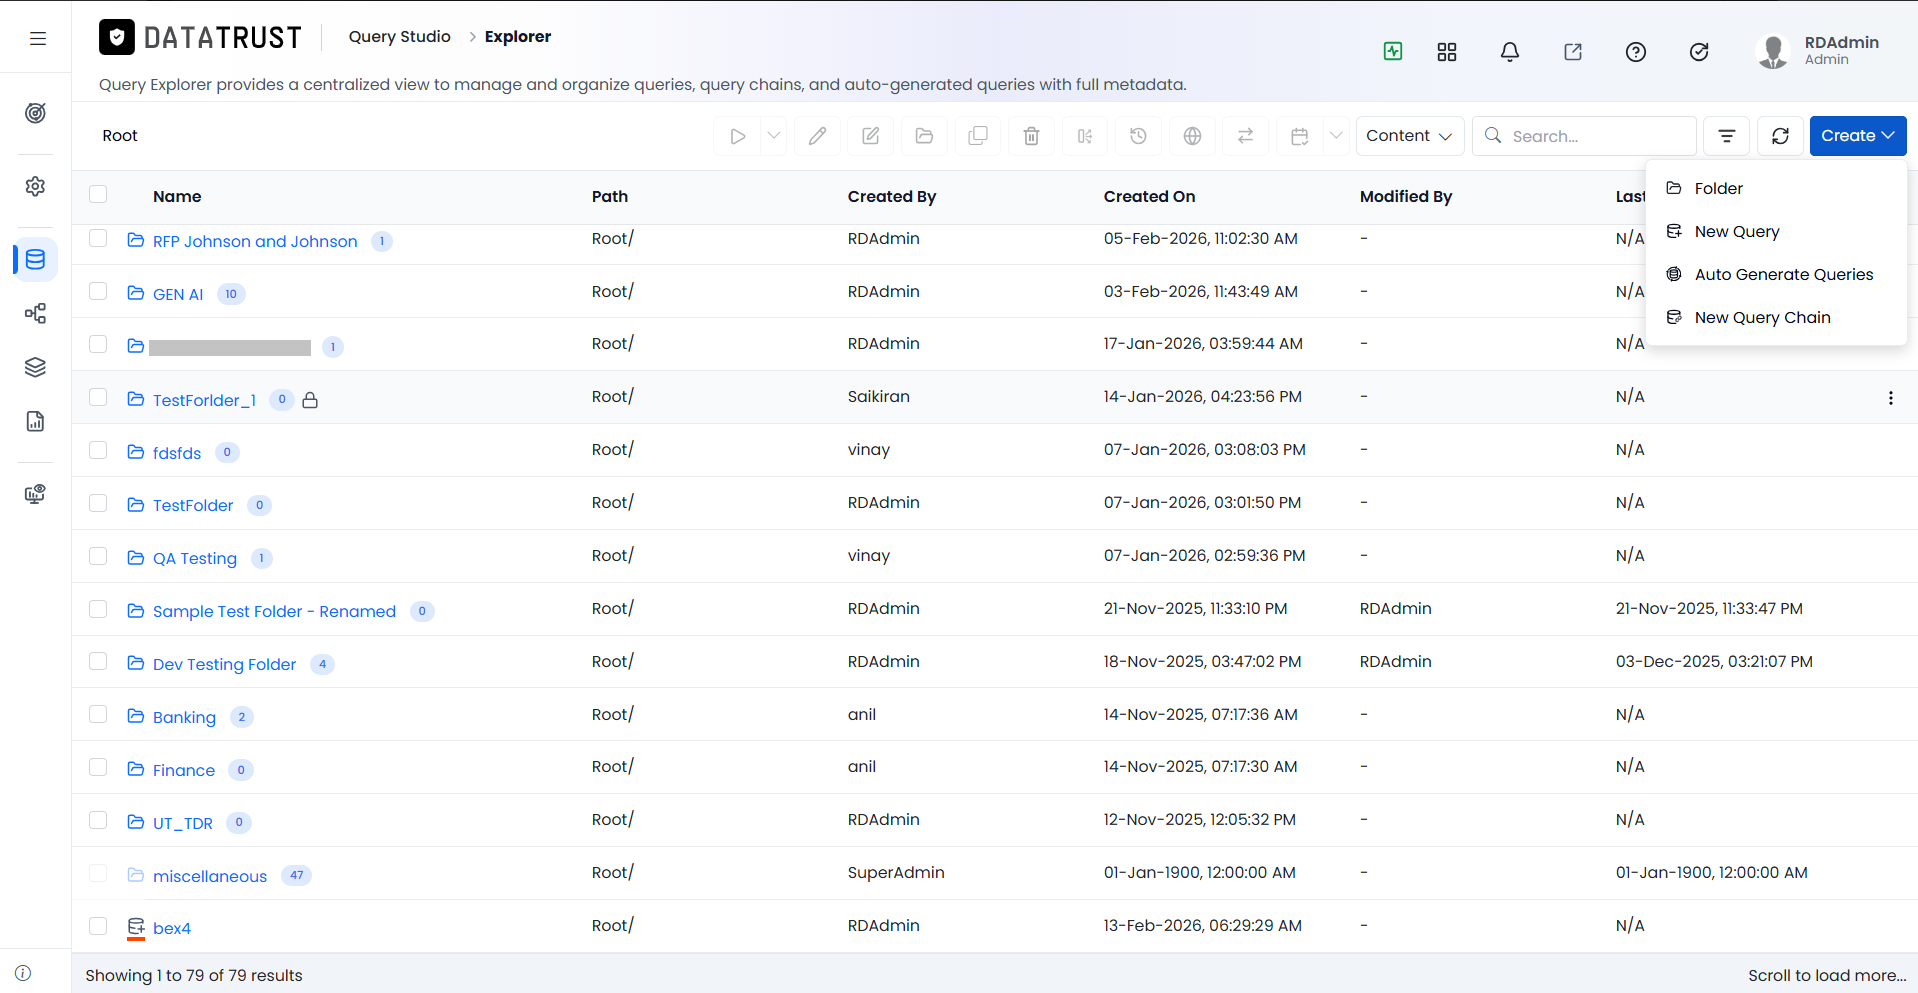Go to Query Studio breadcrumb
The image size is (1918, 993).
coord(399,37)
